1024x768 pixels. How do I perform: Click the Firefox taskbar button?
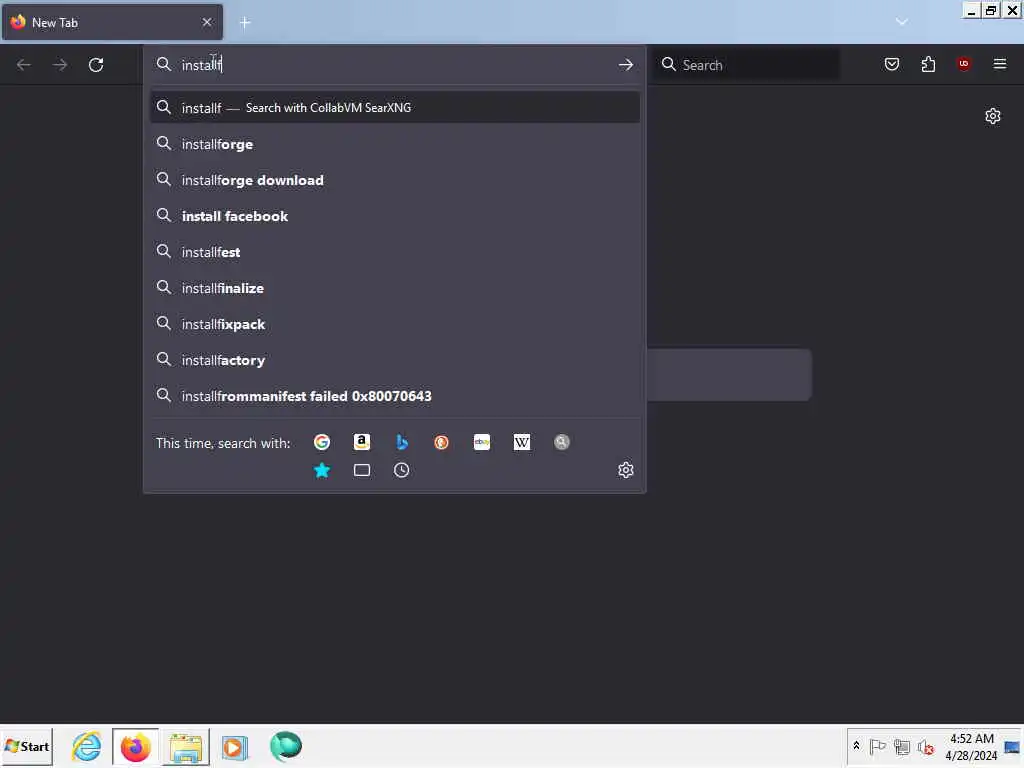(x=135, y=746)
